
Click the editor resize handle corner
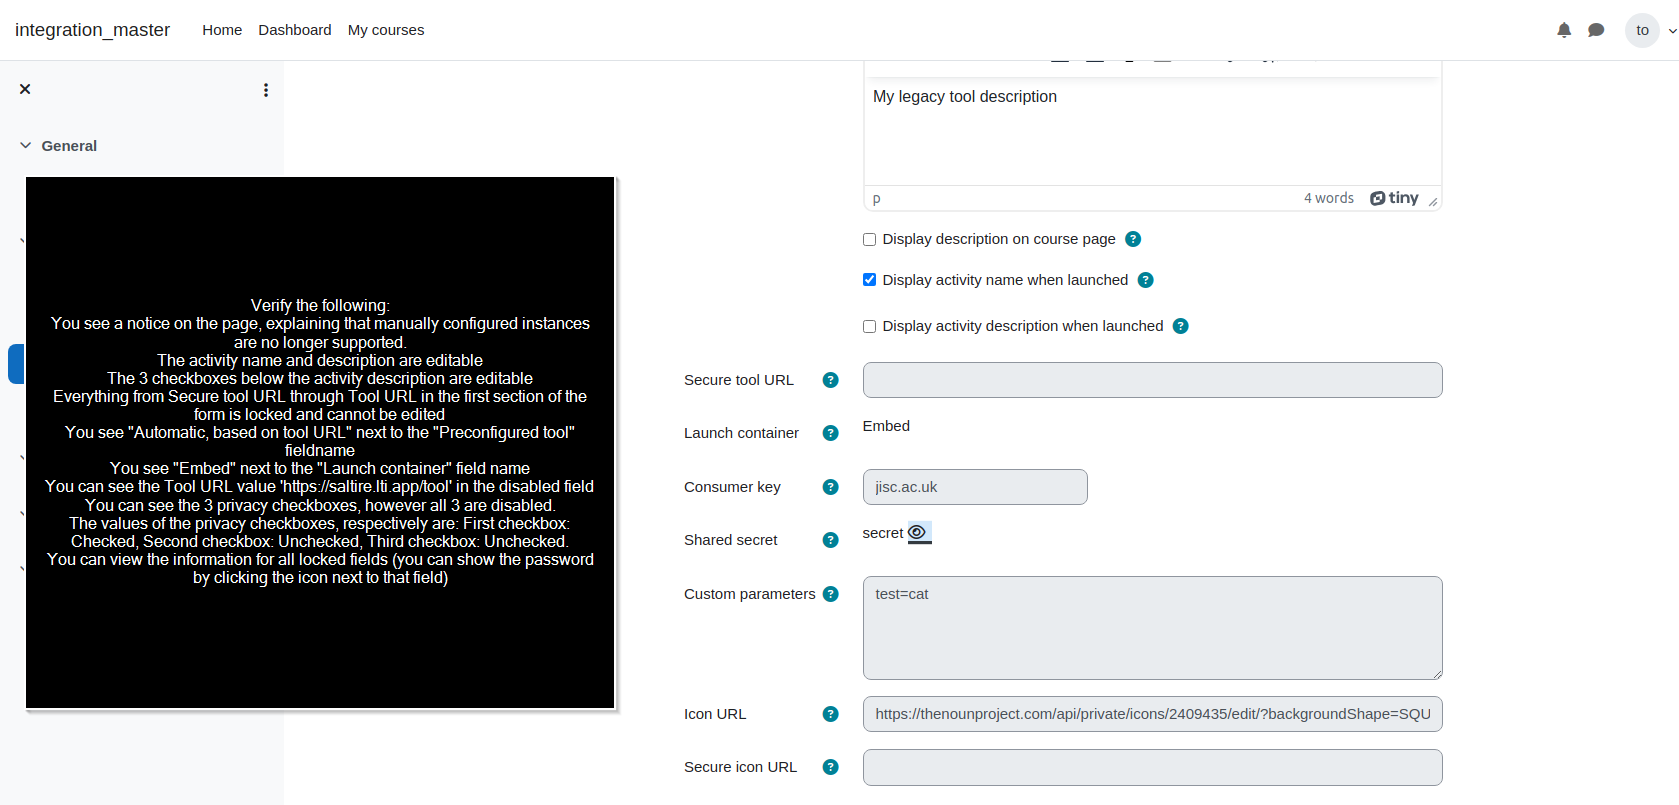(x=1433, y=201)
